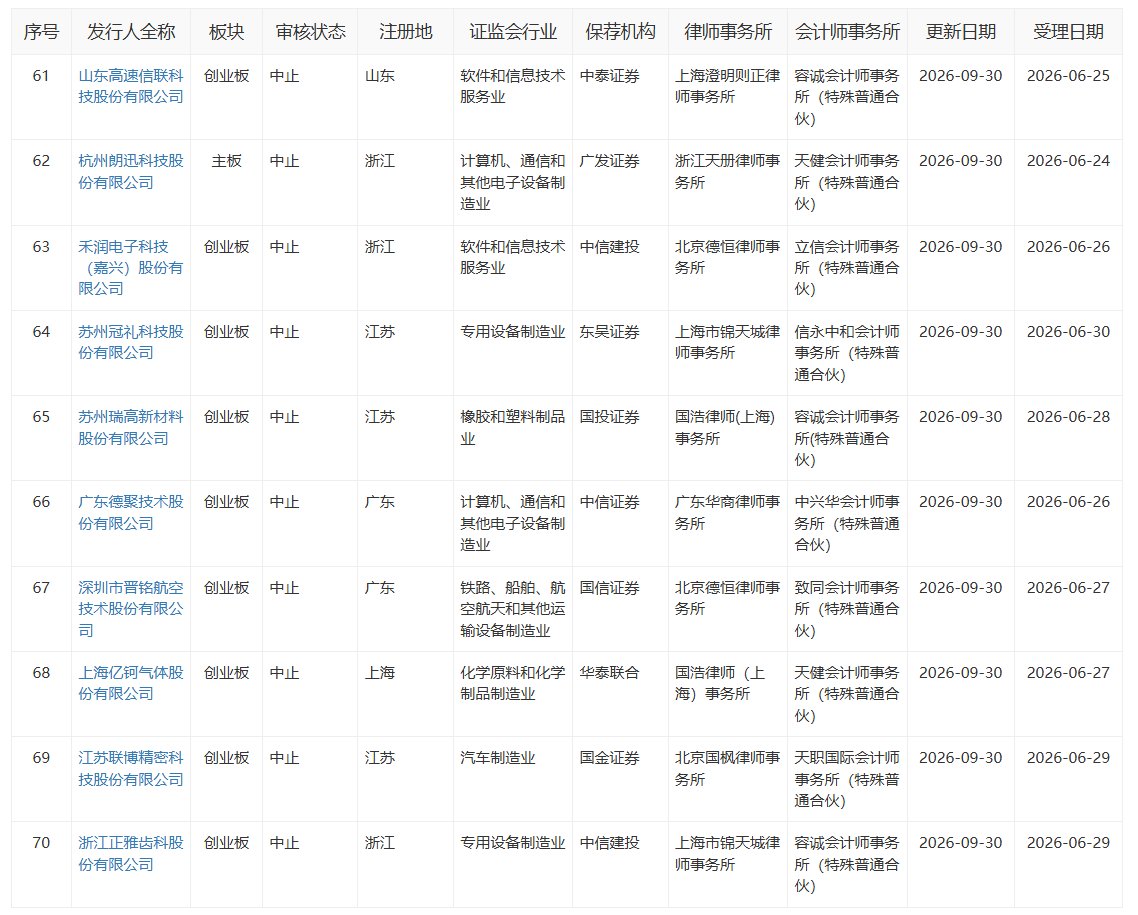Click the 受理日期 column header
The image size is (1138, 915).
[x=1068, y=32]
